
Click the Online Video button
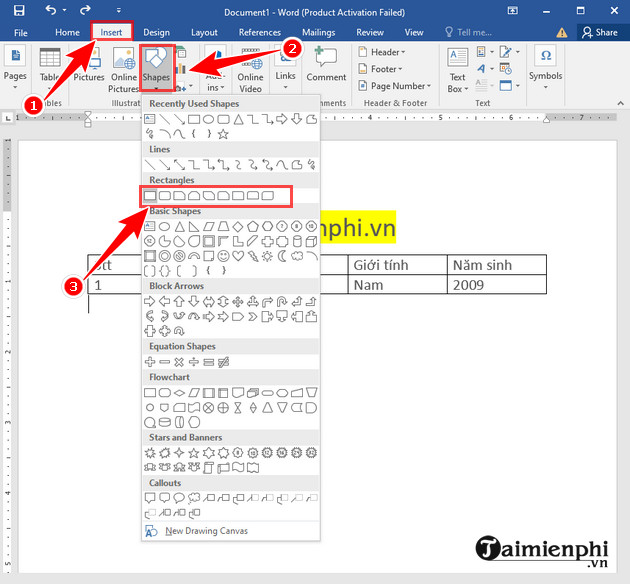[x=250, y=70]
